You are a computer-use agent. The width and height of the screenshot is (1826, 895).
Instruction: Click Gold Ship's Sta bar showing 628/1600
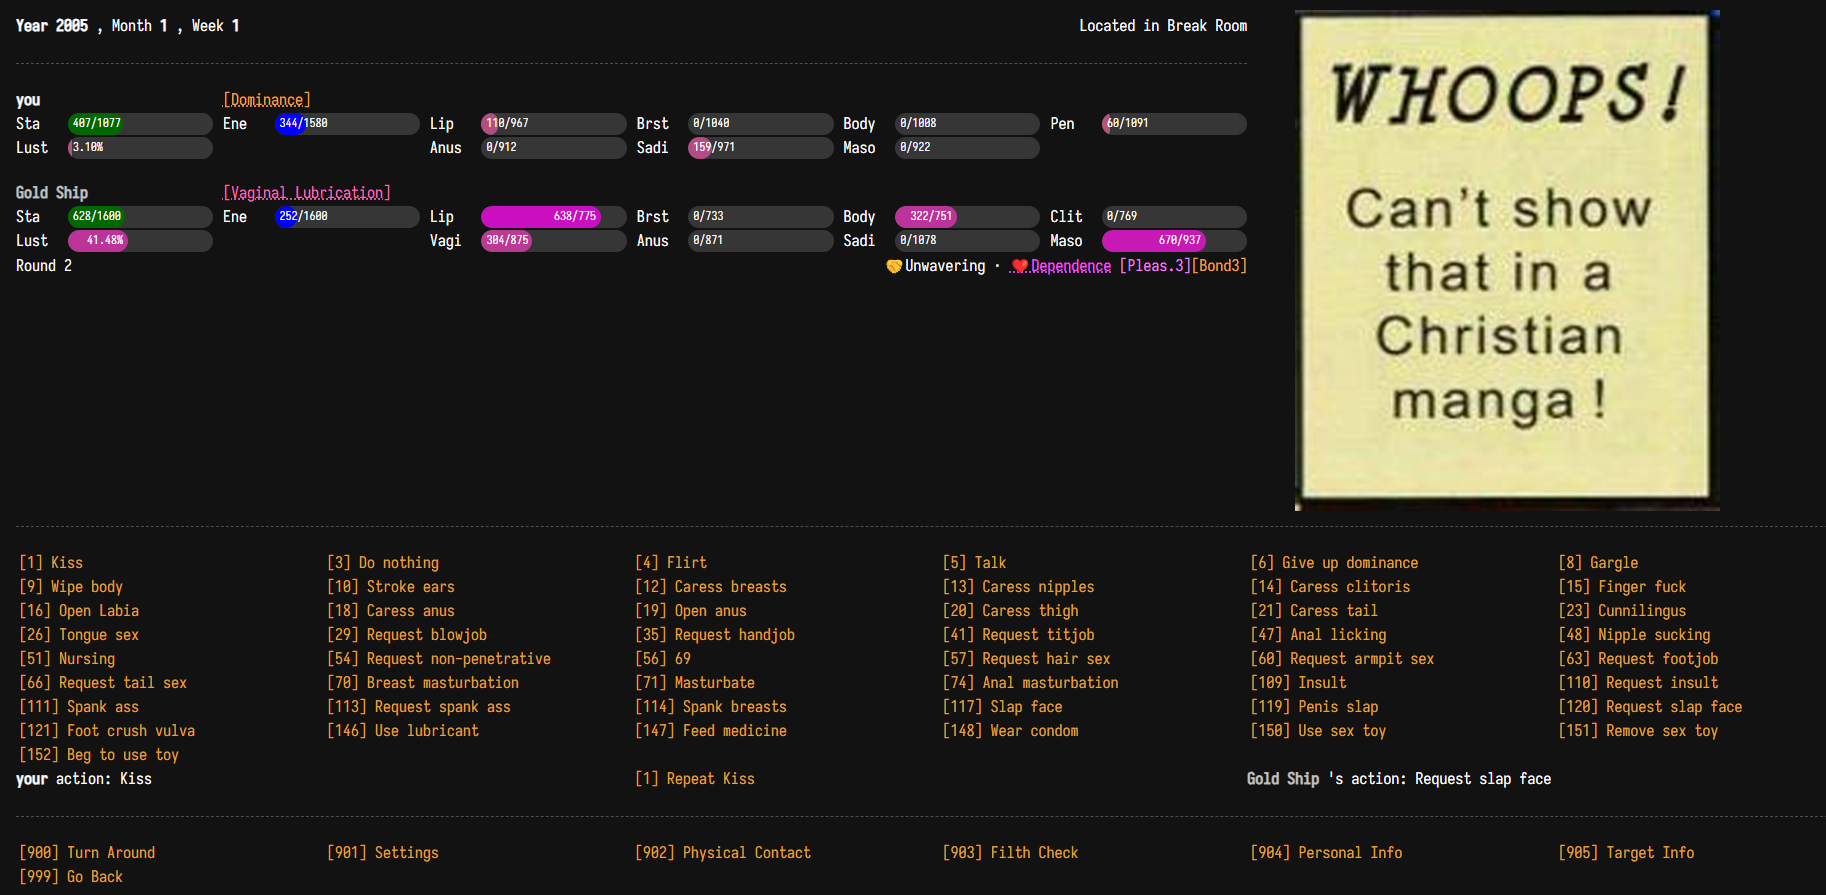tap(140, 217)
